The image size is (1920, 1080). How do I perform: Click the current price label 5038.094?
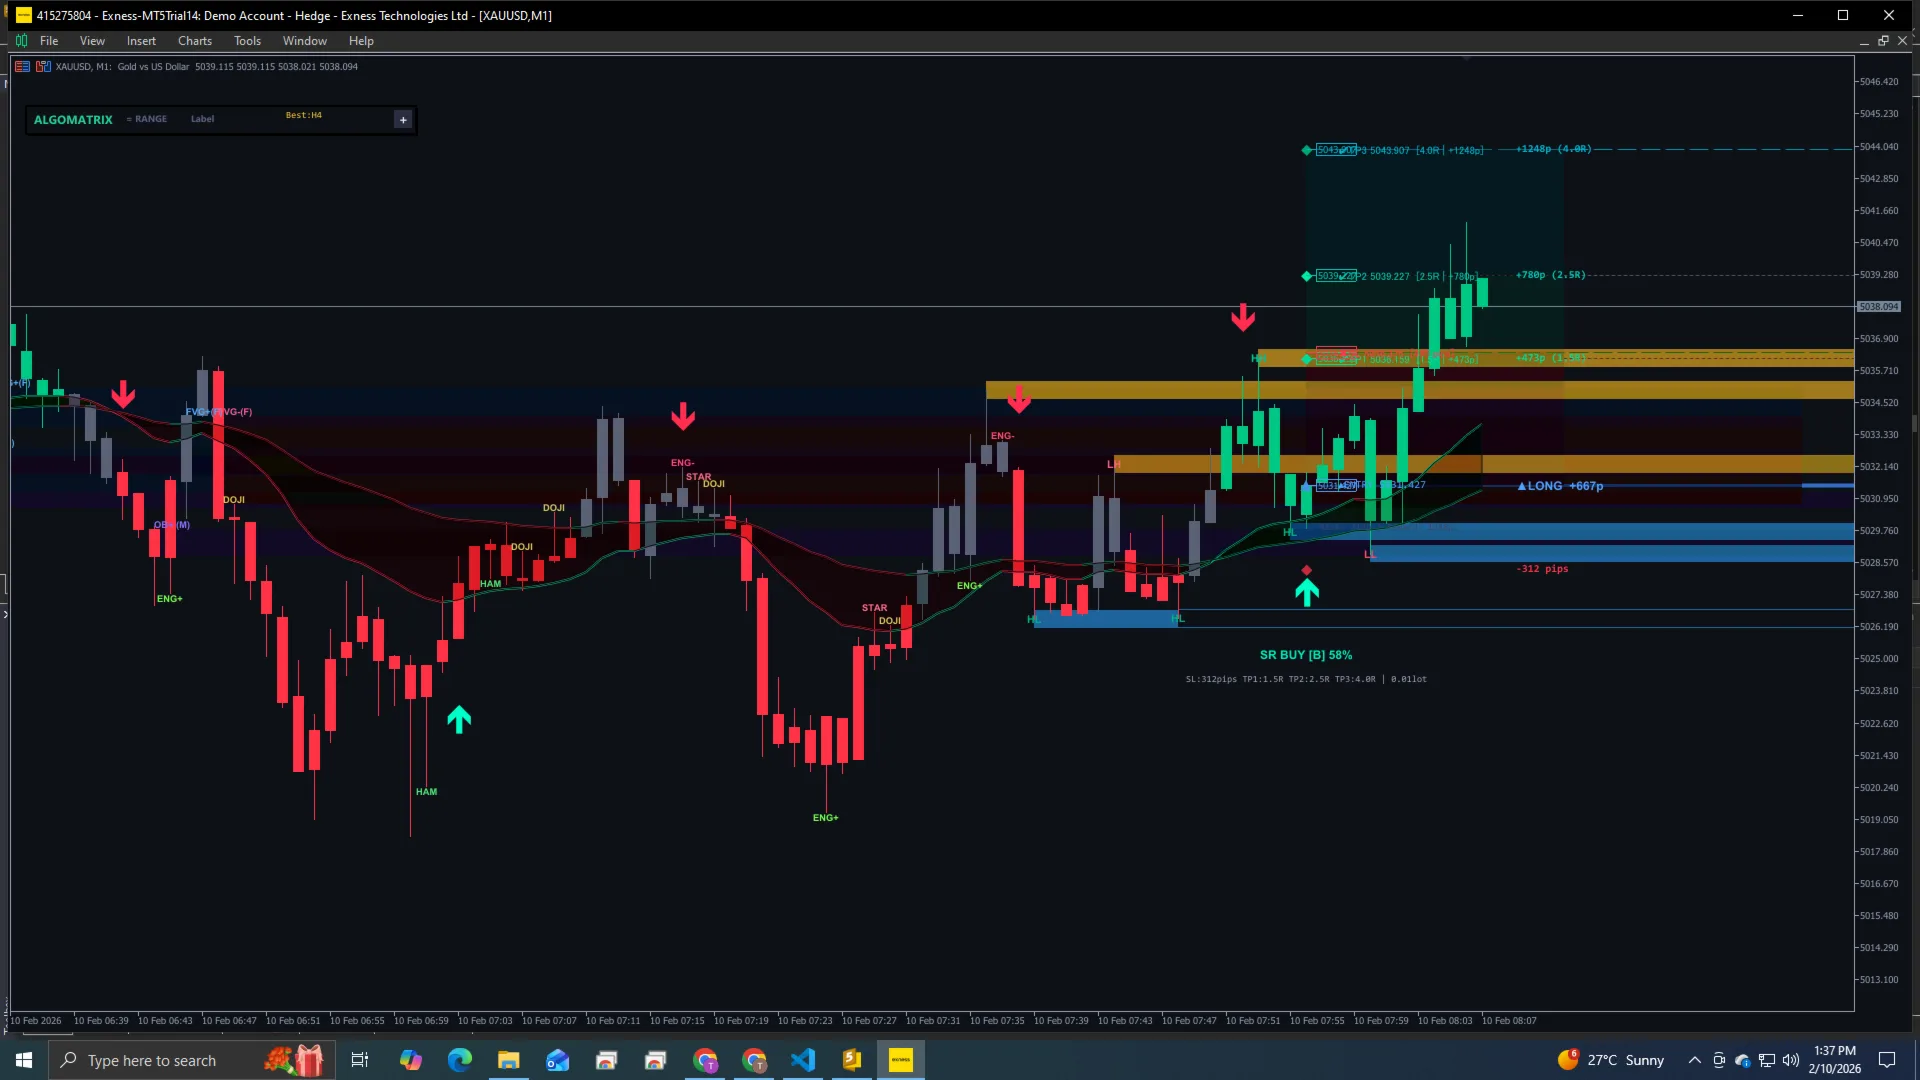pyautogui.click(x=1878, y=307)
